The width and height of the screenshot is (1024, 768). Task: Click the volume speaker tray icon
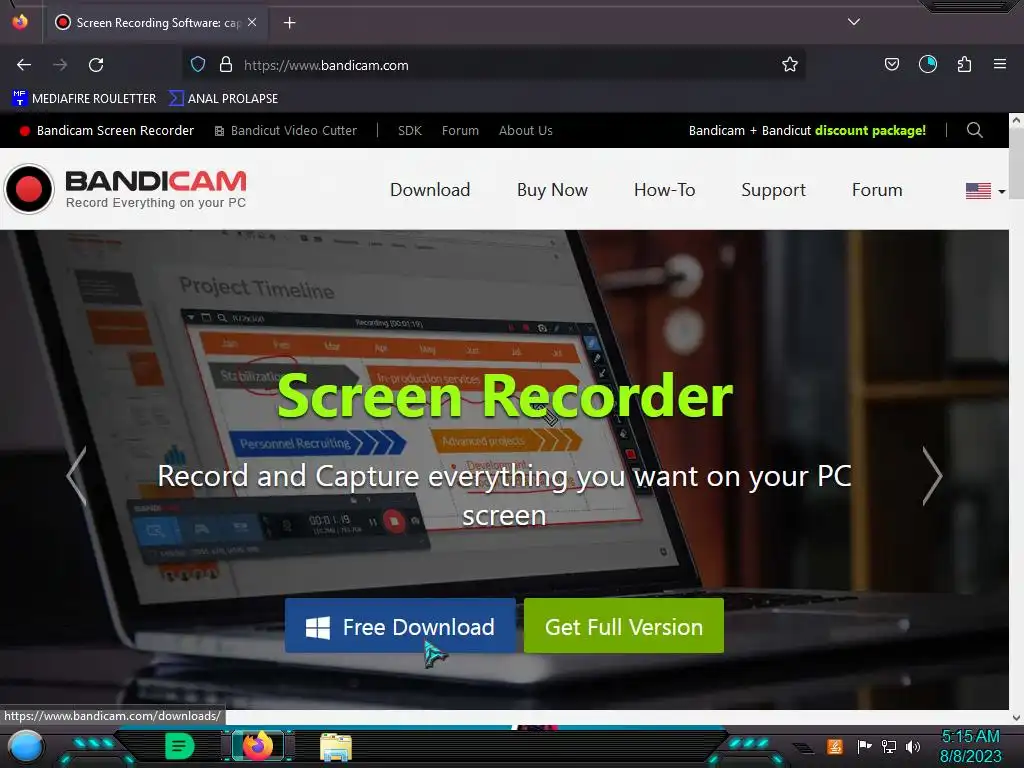[x=912, y=746]
